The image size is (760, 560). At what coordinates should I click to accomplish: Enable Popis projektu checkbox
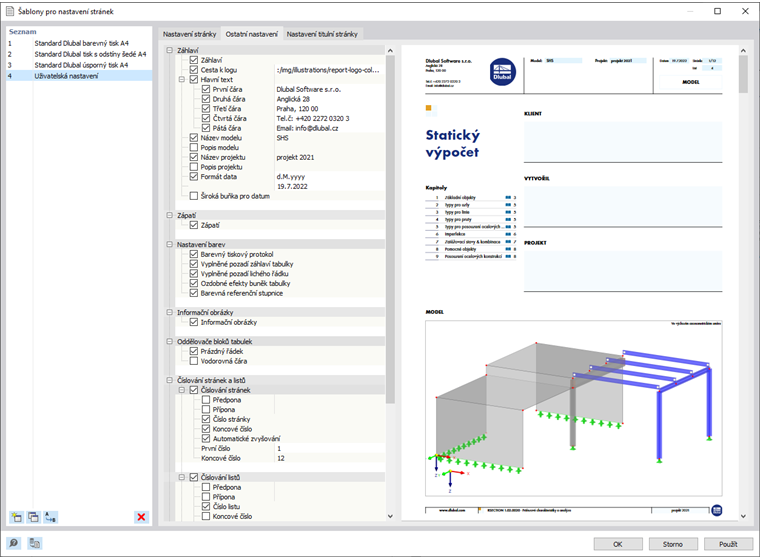[194, 167]
